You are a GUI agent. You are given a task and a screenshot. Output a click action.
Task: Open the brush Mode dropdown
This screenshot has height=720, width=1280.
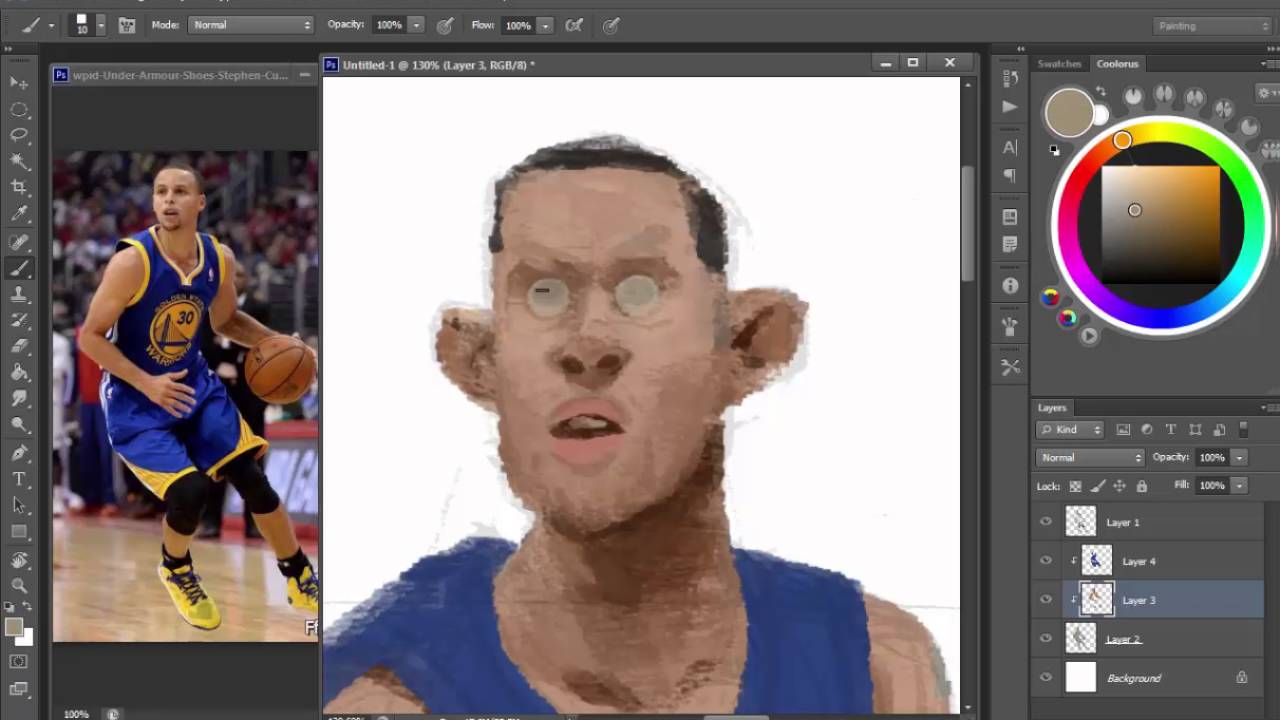coord(250,25)
